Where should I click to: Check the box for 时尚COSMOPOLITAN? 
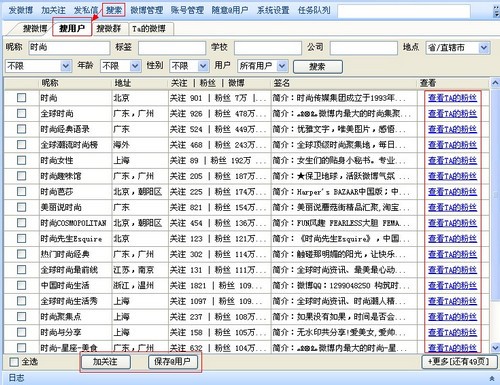click(x=21, y=223)
